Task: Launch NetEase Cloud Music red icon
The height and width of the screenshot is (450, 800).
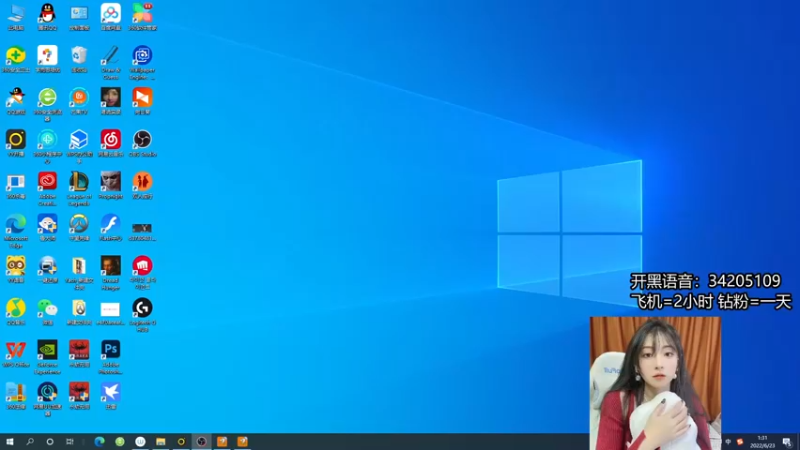Action: tap(111, 143)
